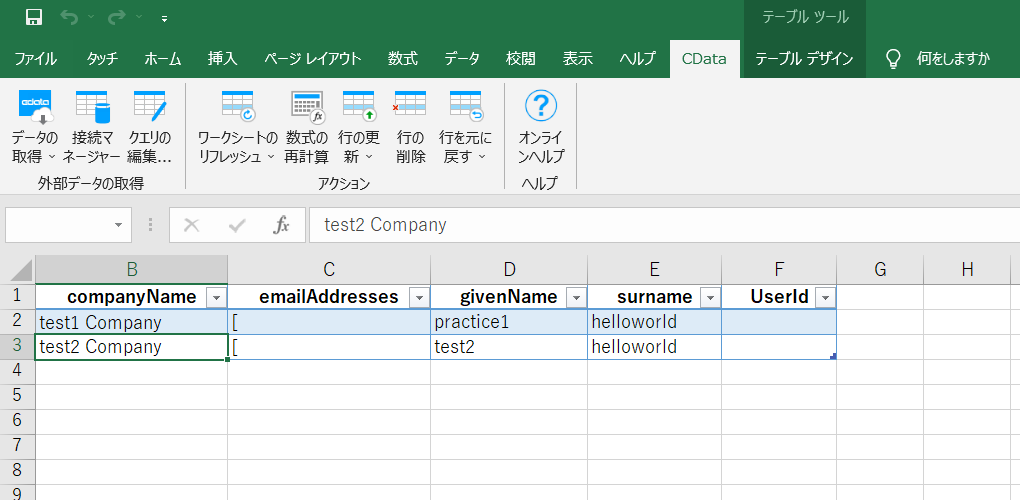
Task: Click the Recalculate Formulas (数式の再計算) icon
Action: tap(307, 107)
